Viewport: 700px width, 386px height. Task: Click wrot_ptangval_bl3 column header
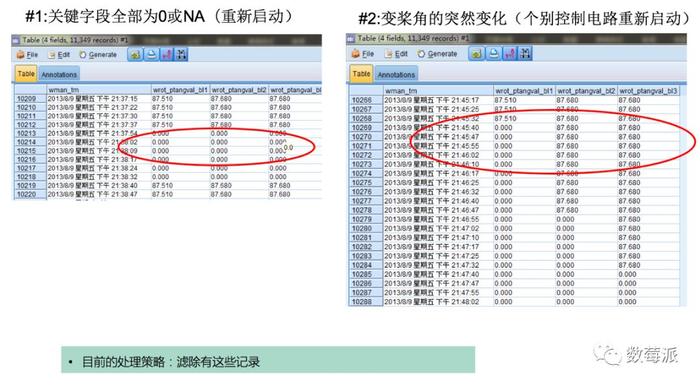click(648, 91)
